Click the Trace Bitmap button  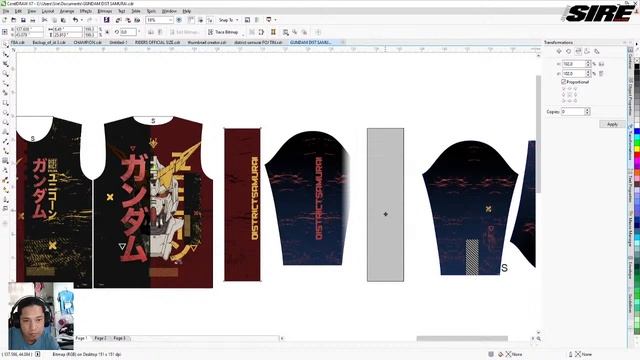click(x=223, y=32)
